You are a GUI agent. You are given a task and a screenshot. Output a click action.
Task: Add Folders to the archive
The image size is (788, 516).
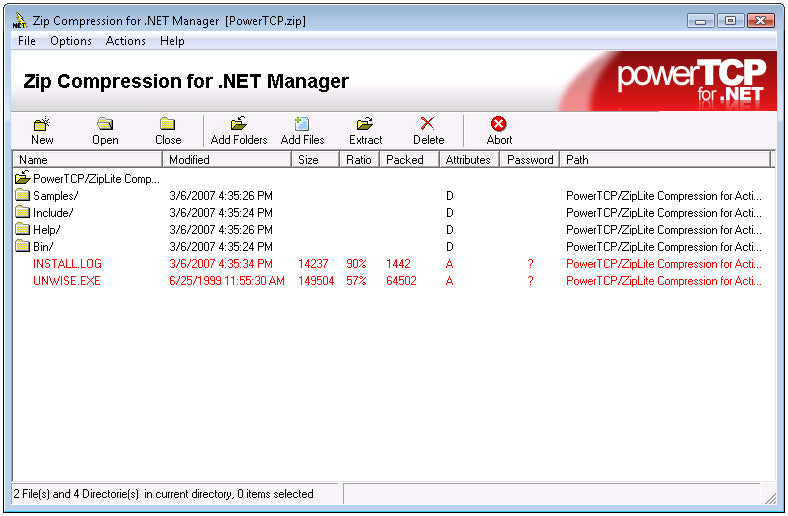tap(239, 131)
